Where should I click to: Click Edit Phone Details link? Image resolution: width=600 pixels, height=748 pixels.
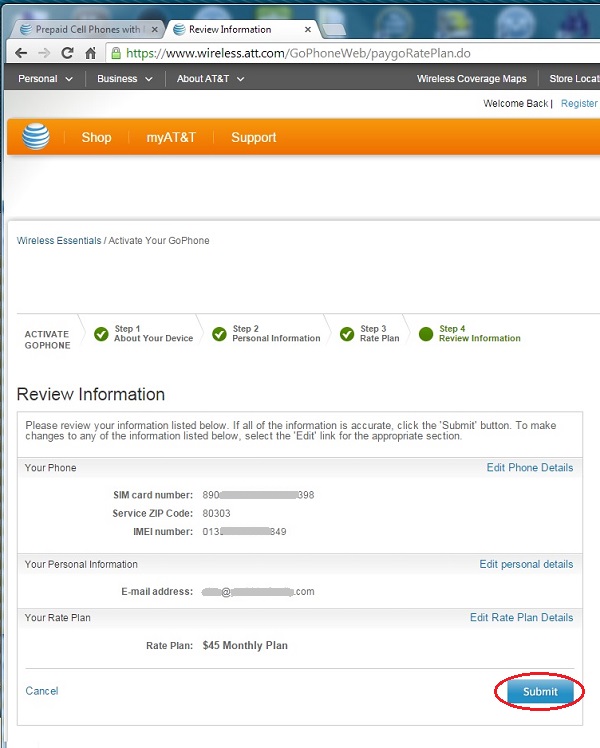pyautogui.click(x=530, y=468)
